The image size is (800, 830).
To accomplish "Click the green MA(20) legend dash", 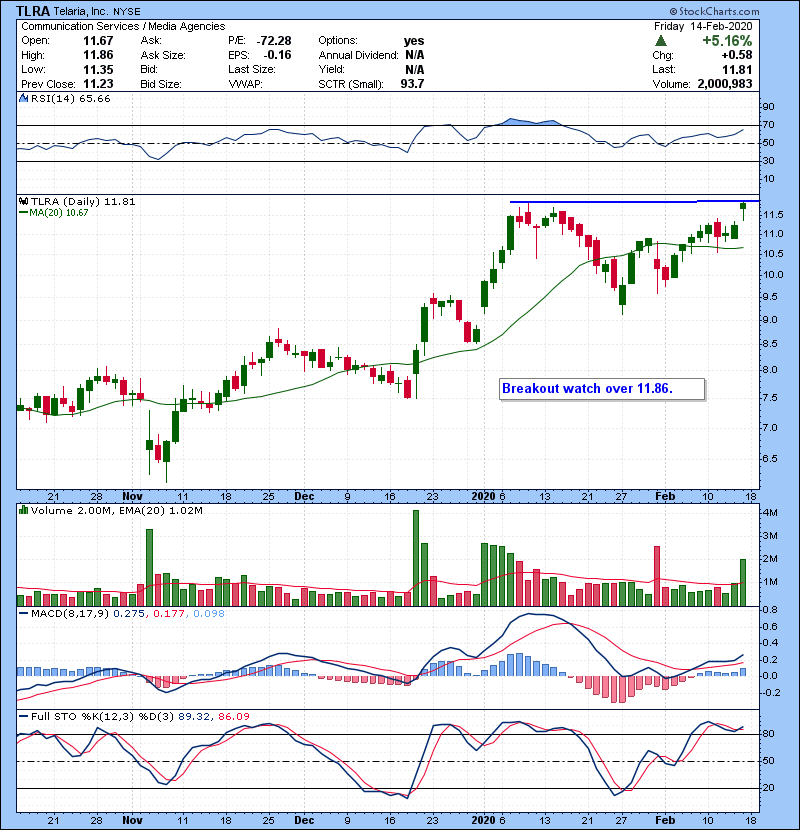I will point(23,213).
